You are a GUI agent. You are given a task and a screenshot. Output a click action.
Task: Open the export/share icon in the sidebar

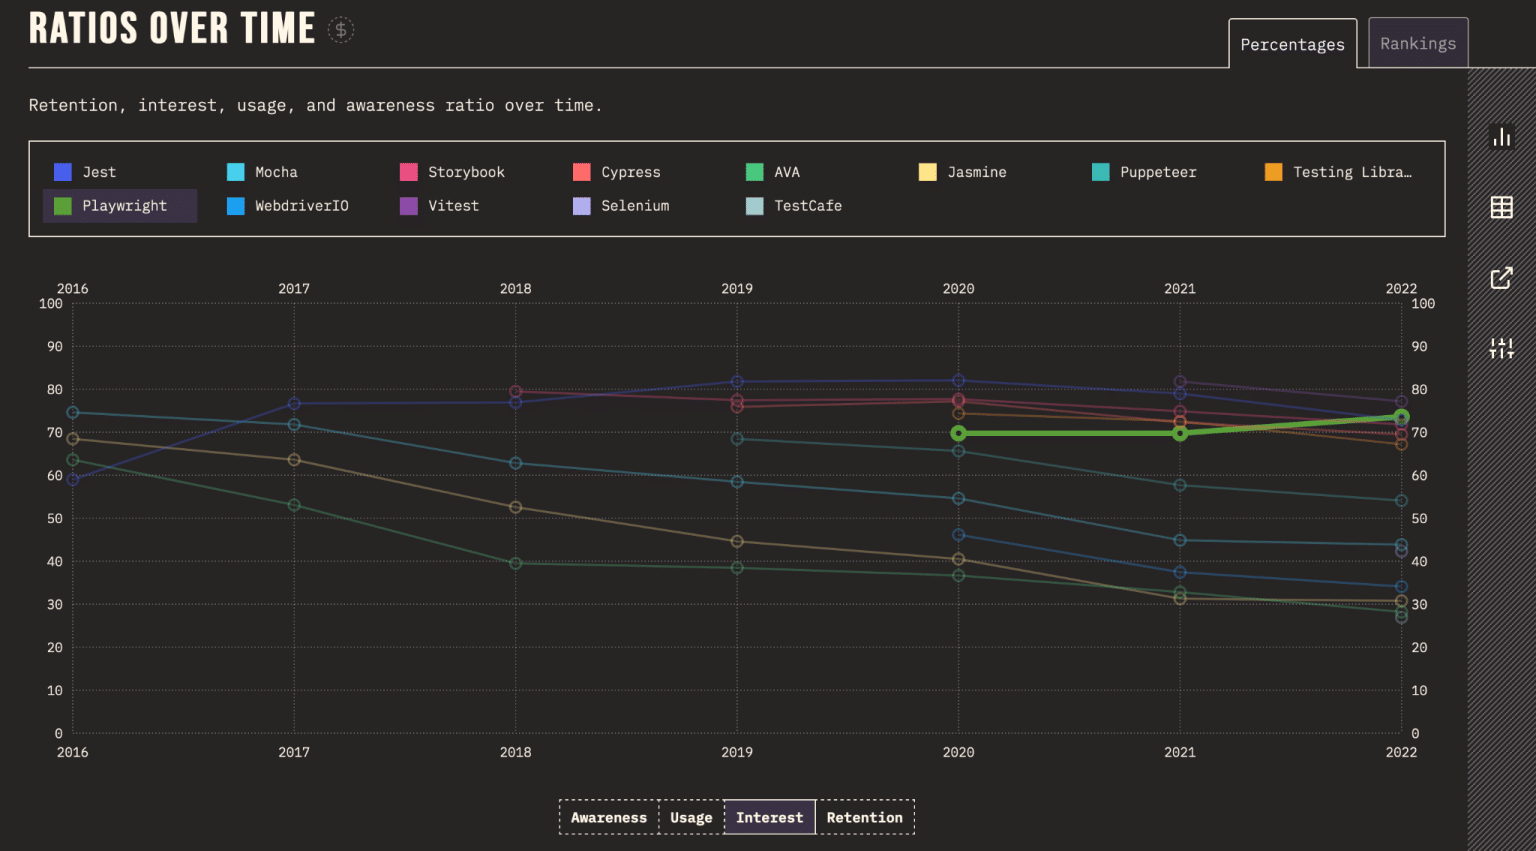coord(1502,278)
